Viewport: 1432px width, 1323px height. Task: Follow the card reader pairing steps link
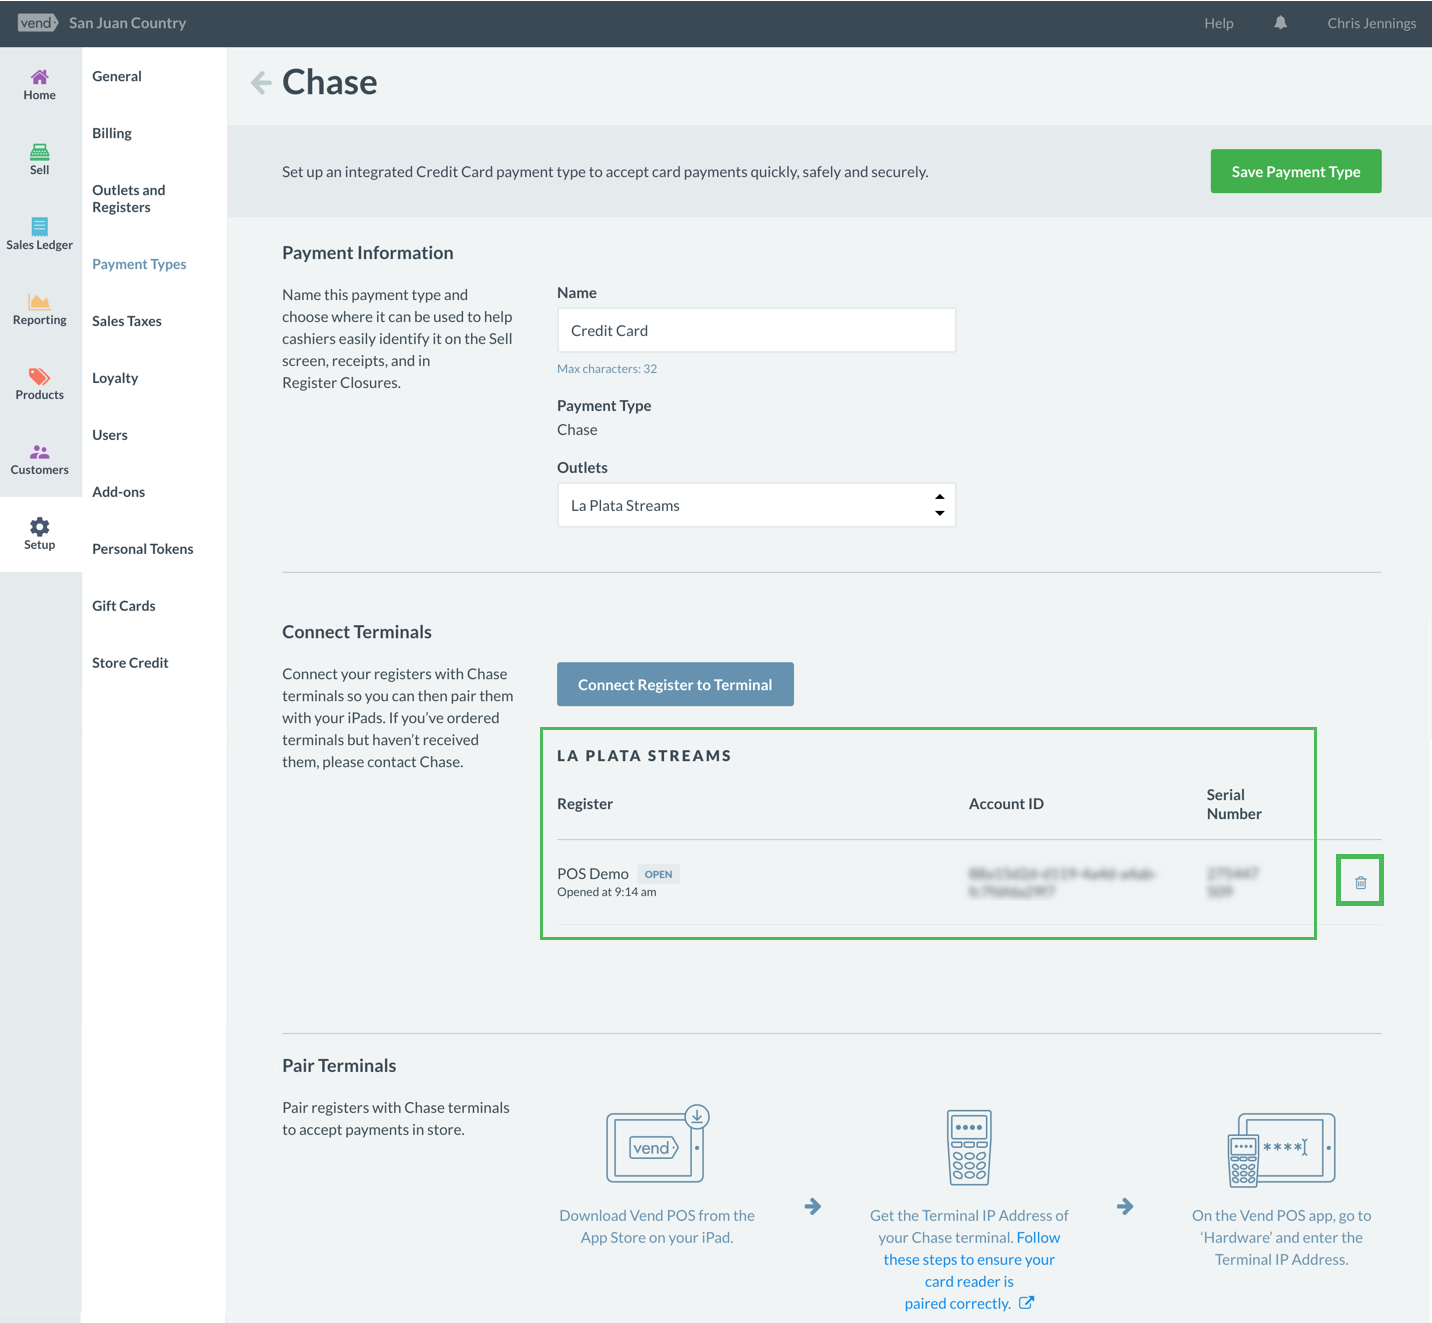click(x=969, y=1270)
